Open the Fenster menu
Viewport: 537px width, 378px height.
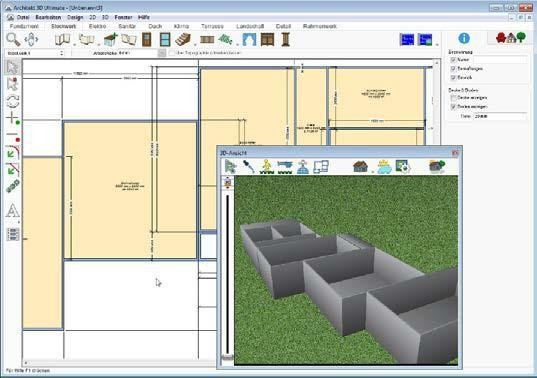pyautogui.click(x=123, y=17)
